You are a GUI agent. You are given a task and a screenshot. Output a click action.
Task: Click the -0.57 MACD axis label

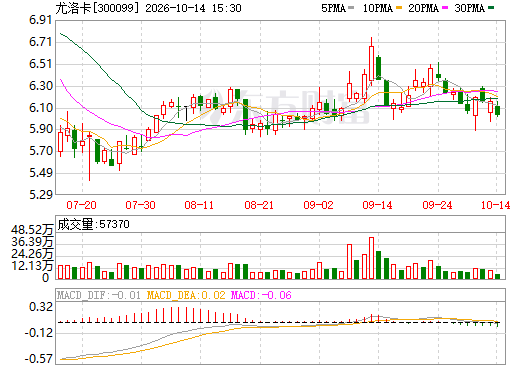(38, 359)
